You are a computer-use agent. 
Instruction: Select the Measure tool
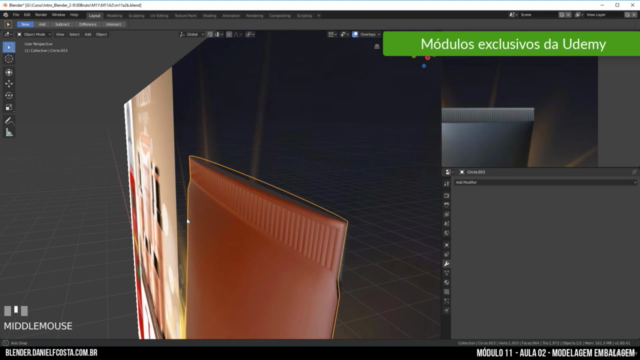9,133
